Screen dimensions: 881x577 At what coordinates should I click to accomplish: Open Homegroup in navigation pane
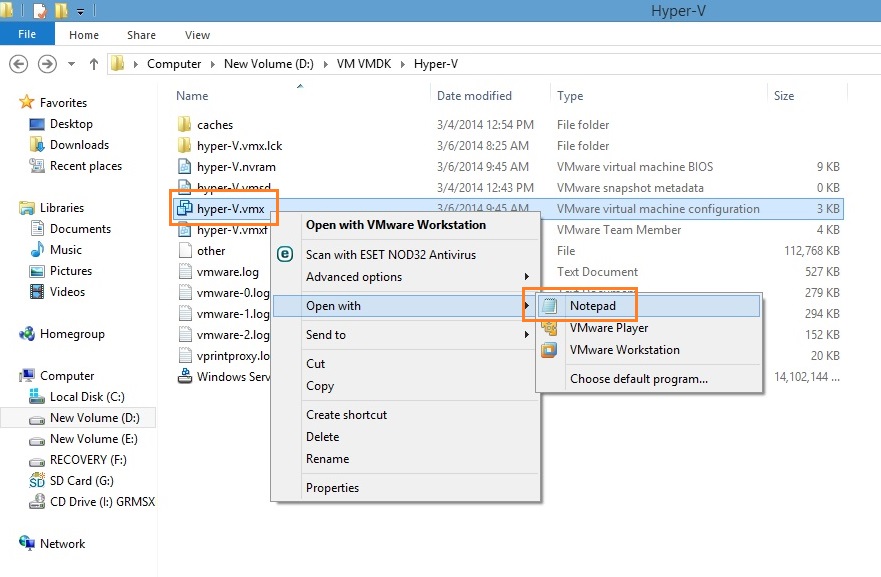pyautogui.click(x=72, y=334)
